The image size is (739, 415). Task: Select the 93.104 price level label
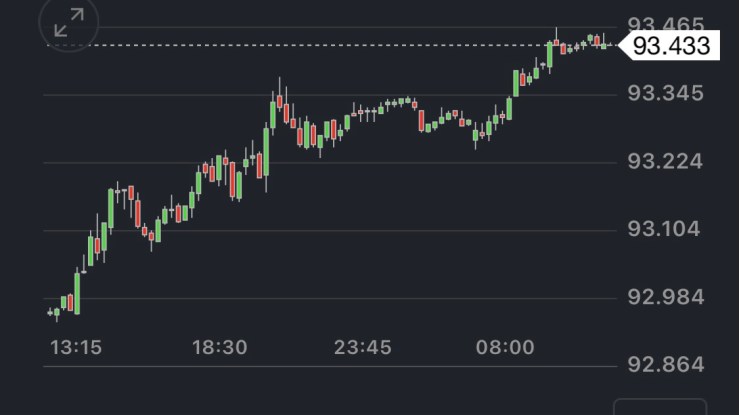pos(664,229)
